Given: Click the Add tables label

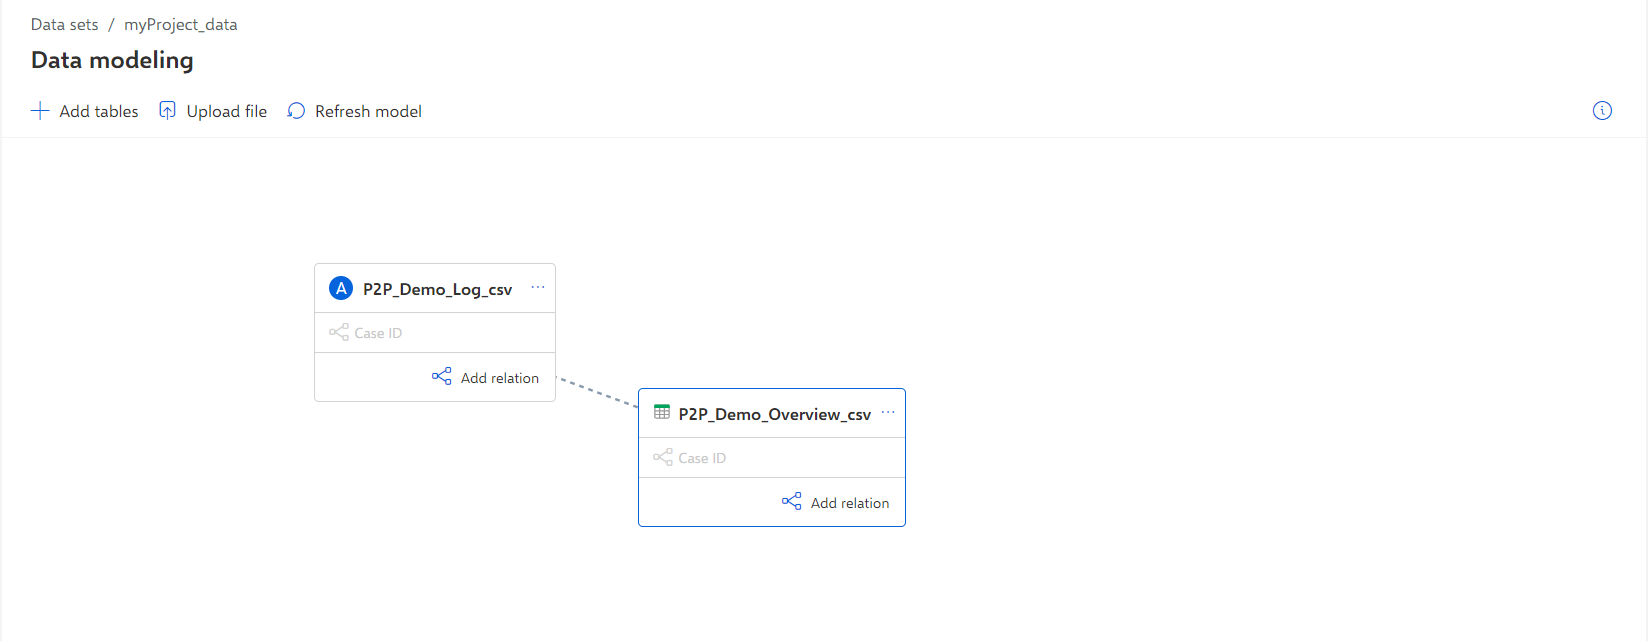Looking at the screenshot, I should point(99,112).
